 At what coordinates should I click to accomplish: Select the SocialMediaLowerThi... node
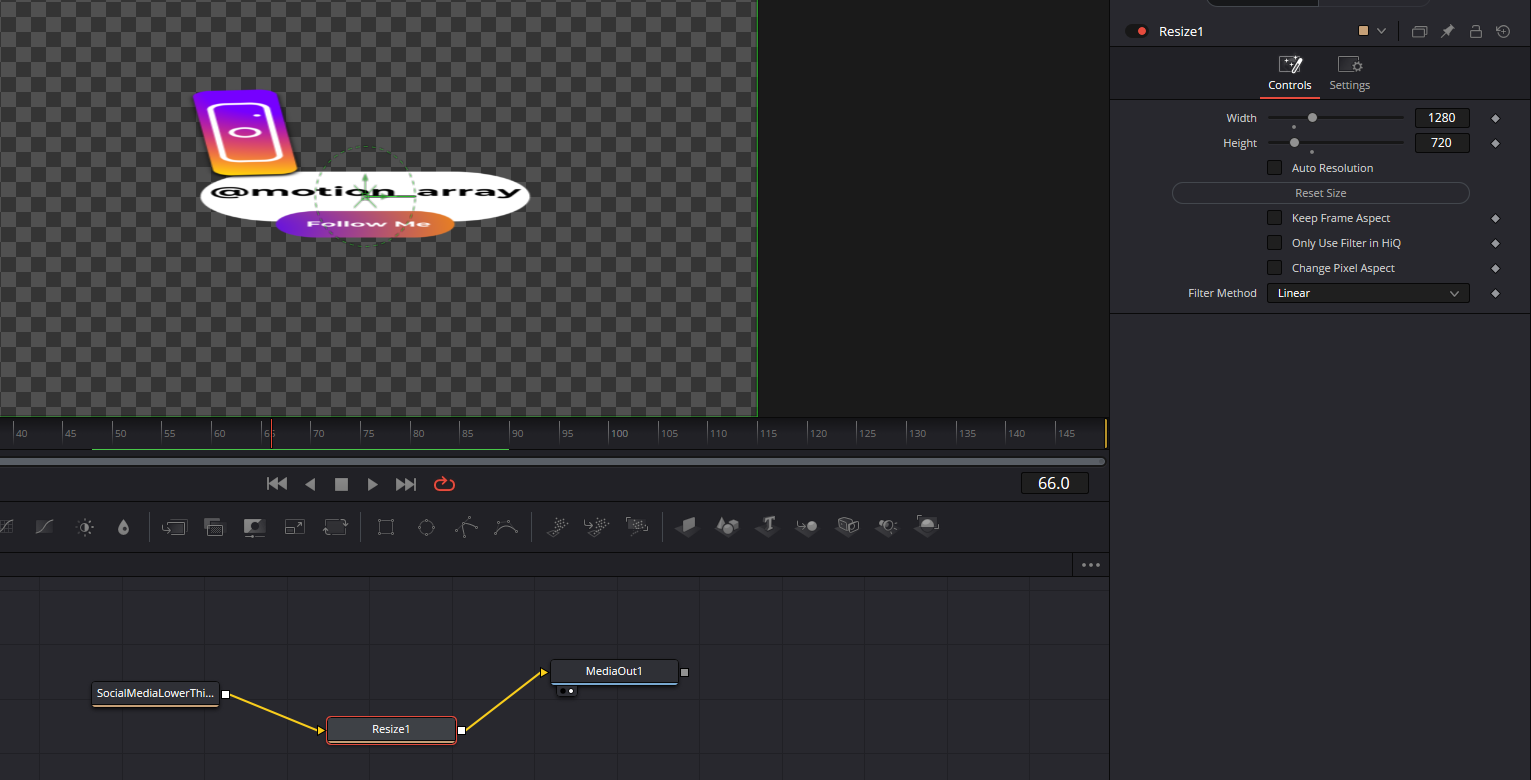(156, 693)
